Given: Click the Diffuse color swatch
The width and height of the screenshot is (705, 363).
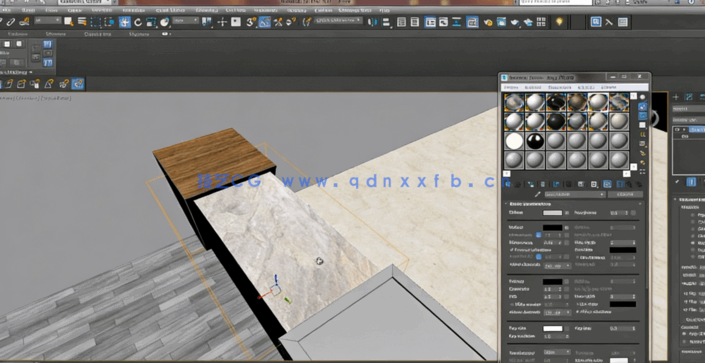Looking at the screenshot, I should (553, 213).
